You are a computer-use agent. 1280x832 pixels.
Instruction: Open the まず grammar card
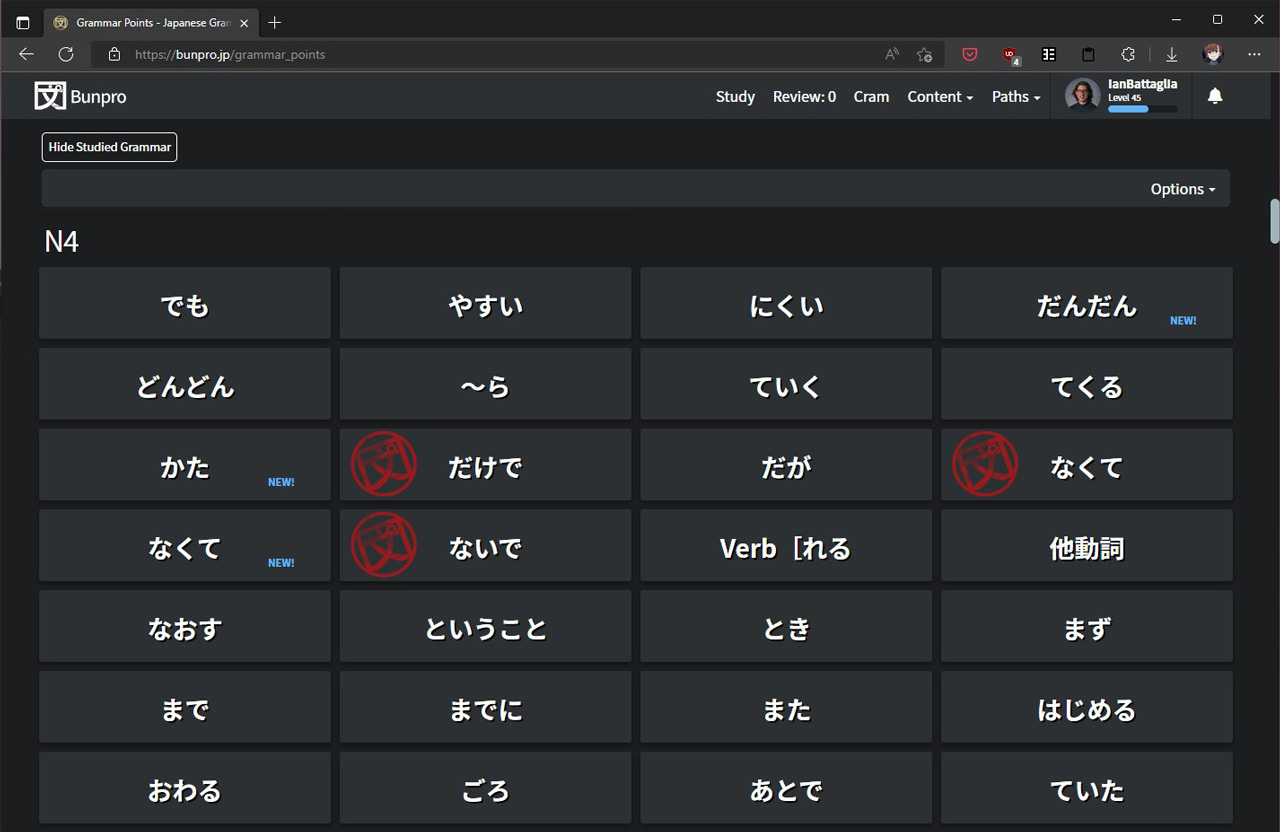point(1087,627)
